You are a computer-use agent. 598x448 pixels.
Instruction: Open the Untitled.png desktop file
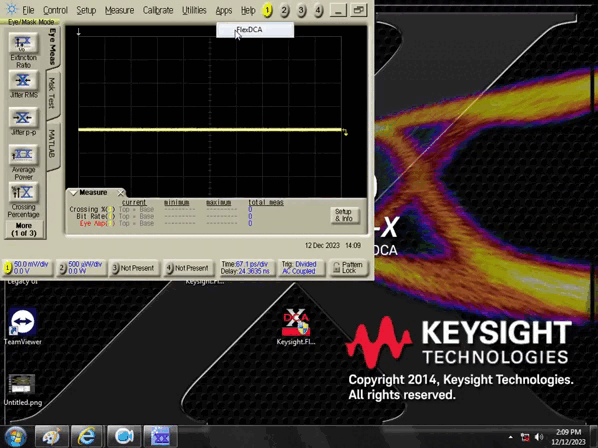click(23, 390)
